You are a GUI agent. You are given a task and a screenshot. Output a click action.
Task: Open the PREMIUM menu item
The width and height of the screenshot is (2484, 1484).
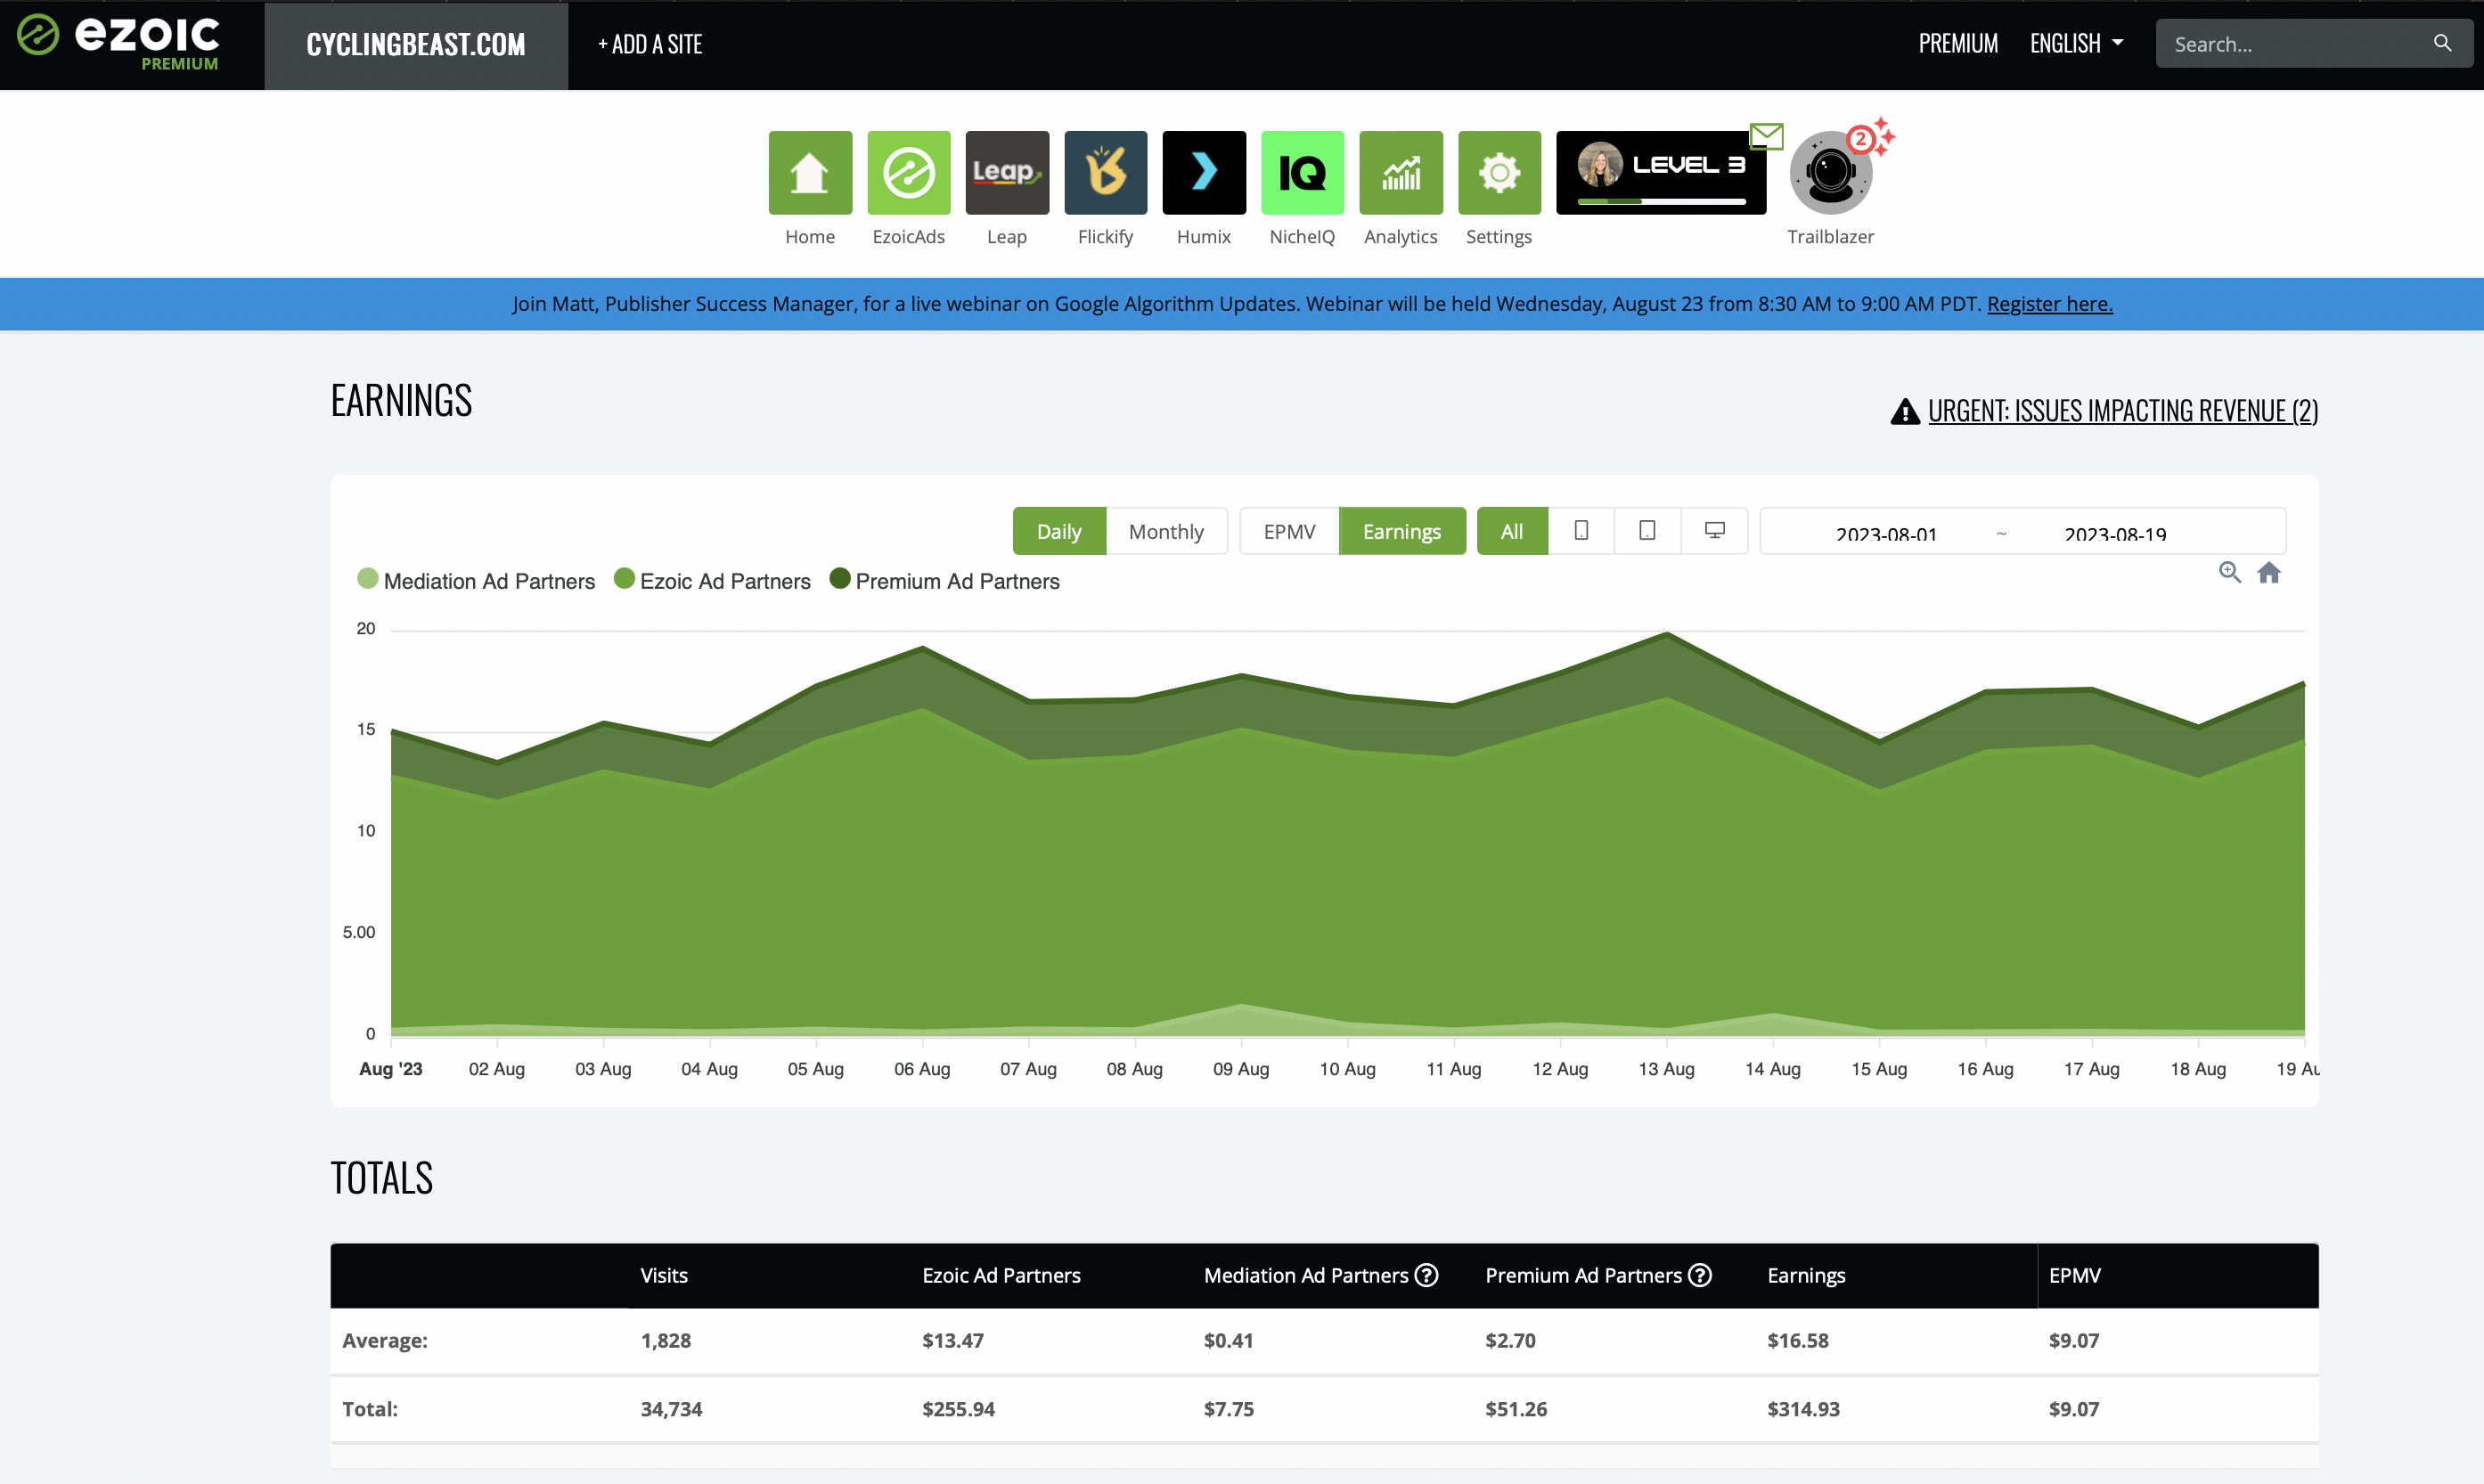(1958, 43)
